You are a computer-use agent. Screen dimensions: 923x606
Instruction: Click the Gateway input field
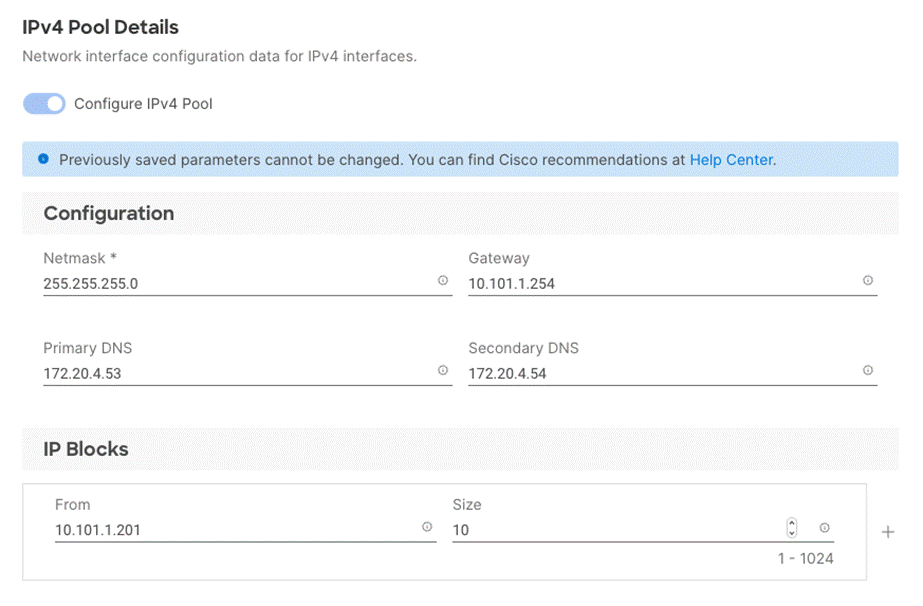[662, 283]
